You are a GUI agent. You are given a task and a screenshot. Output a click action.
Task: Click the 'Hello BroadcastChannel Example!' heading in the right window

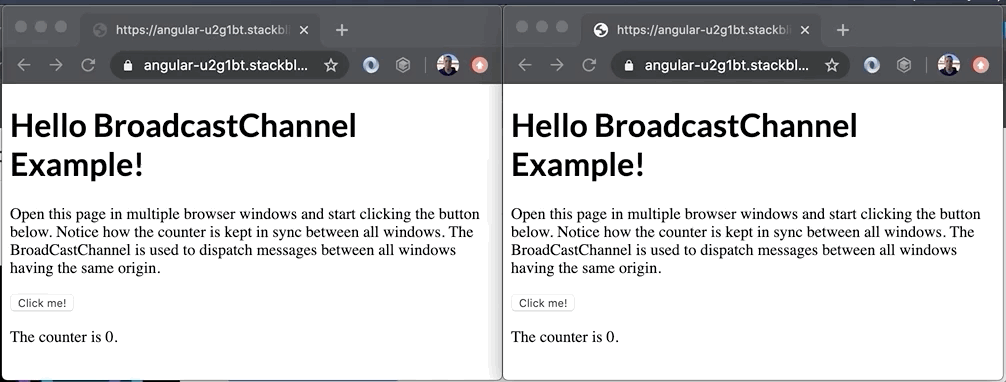tap(685, 146)
